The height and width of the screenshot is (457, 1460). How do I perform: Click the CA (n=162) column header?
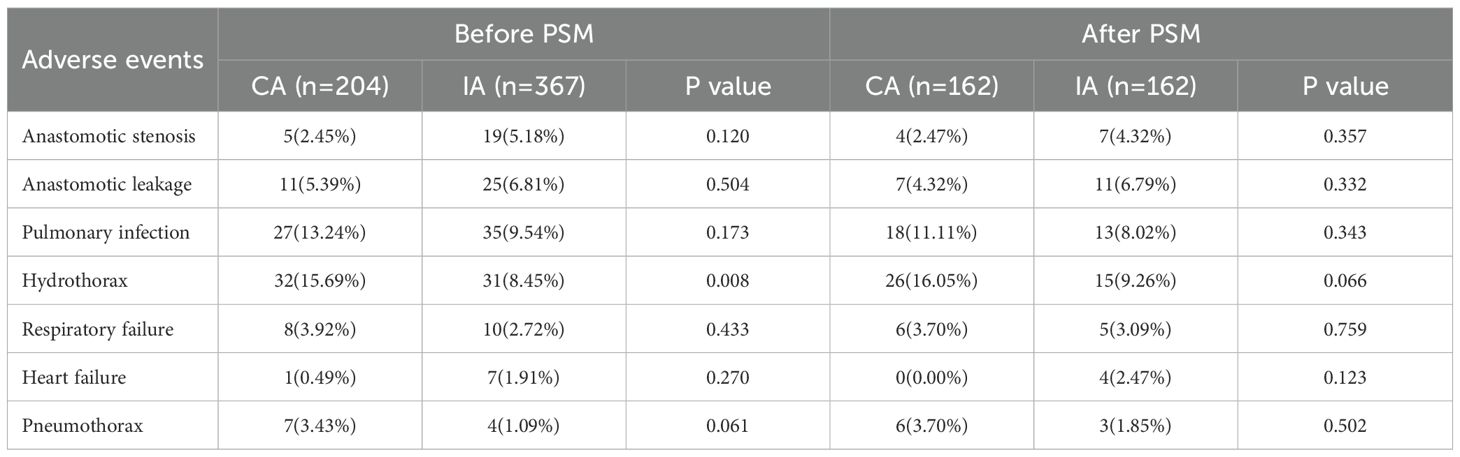932,86
